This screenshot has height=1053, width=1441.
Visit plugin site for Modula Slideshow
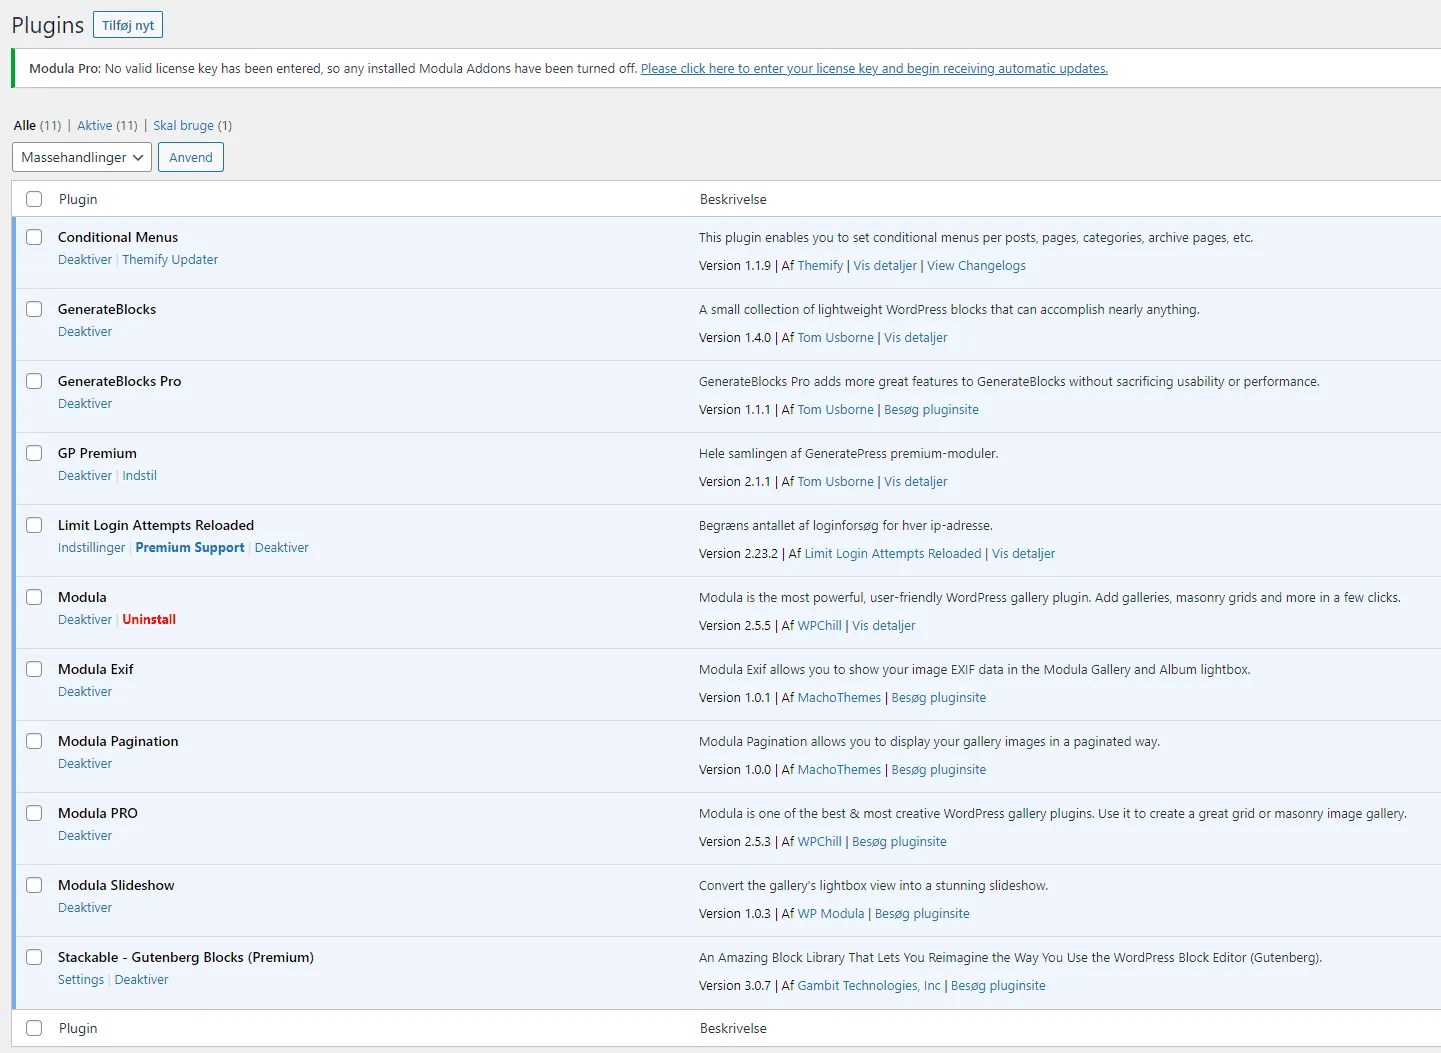pos(922,913)
